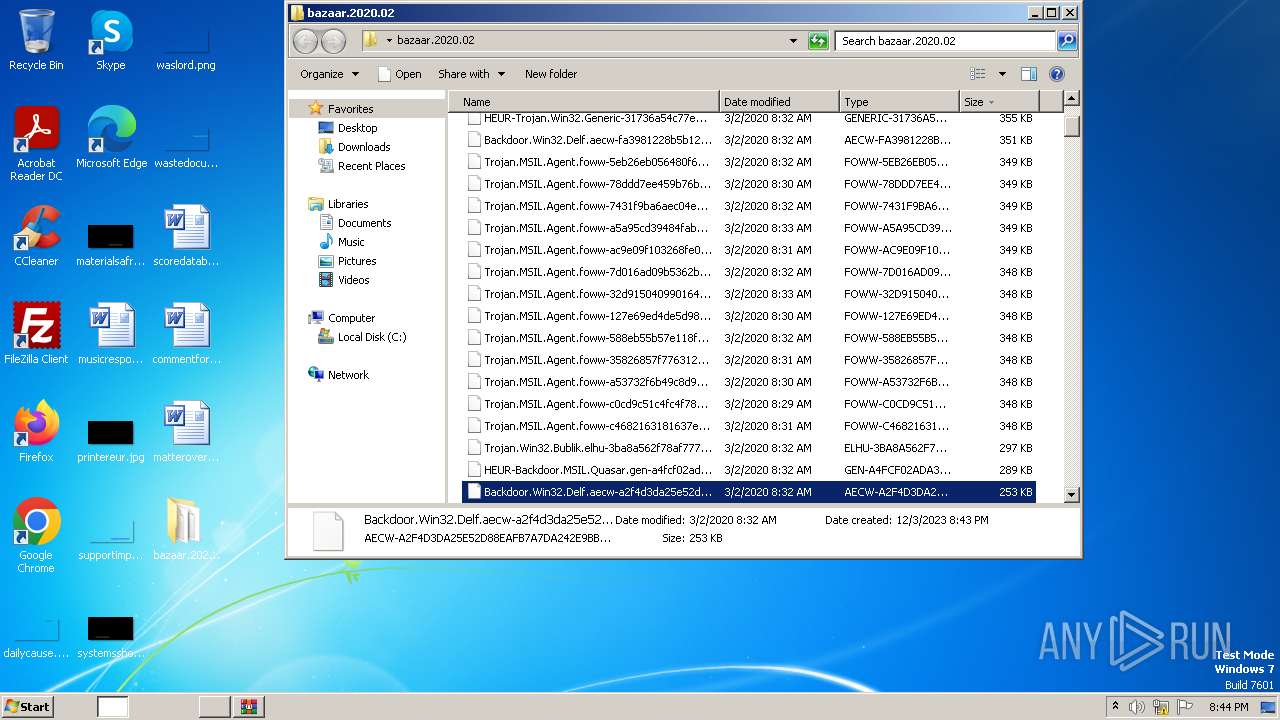Image resolution: width=1280 pixels, height=720 pixels.
Task: Open the Start menu
Action: click(27, 706)
